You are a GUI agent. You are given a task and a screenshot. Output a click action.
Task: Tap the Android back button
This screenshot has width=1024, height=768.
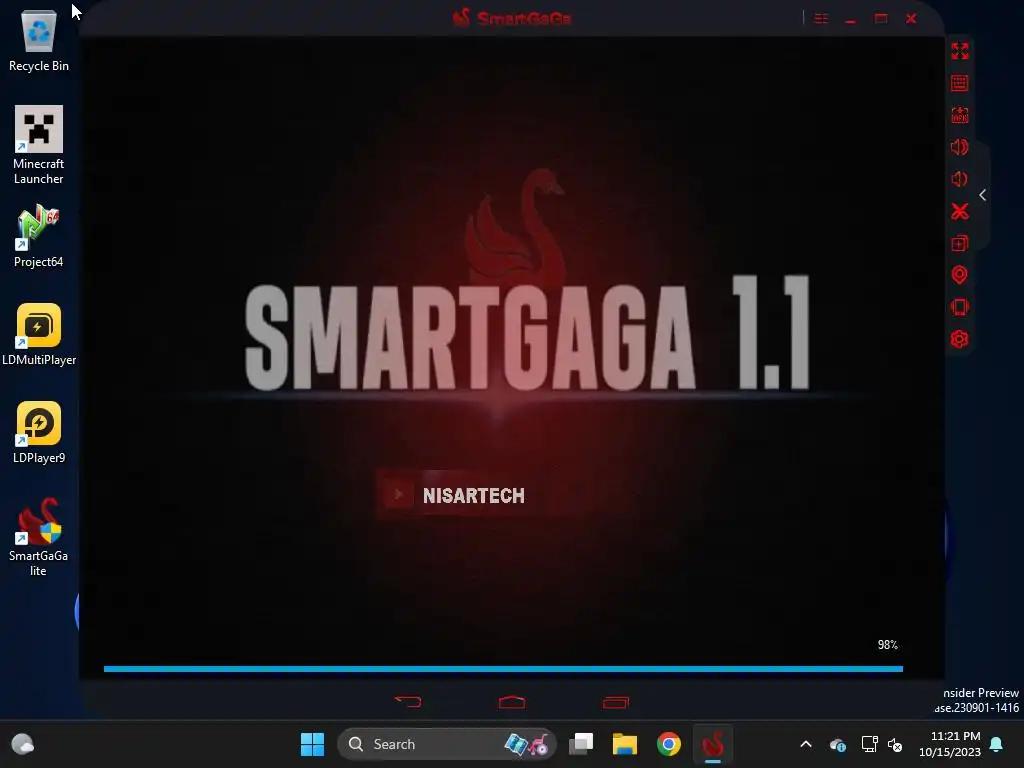point(408,702)
